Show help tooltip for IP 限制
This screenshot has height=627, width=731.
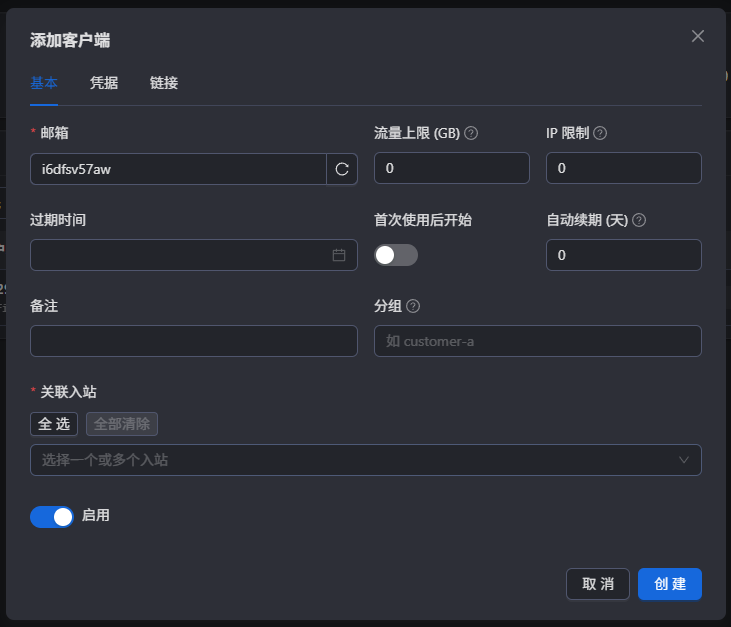coord(600,133)
